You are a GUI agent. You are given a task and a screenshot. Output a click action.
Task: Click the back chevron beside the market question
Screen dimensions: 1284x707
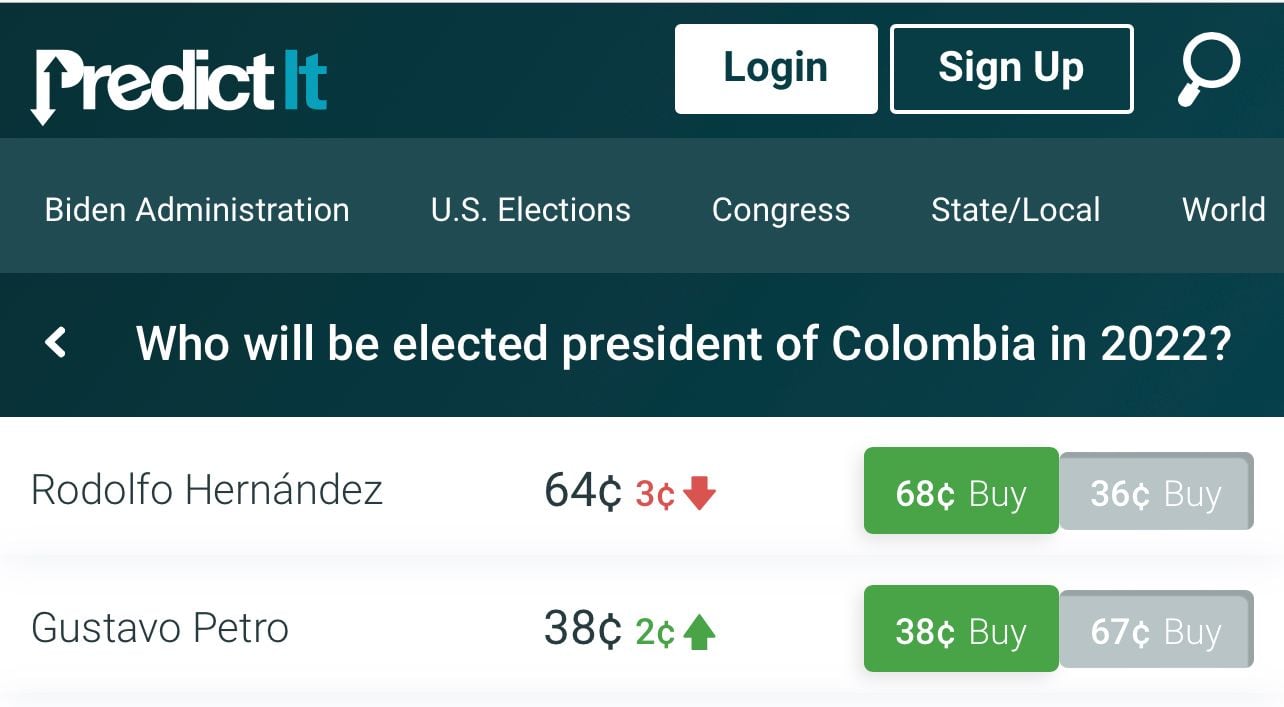[55, 344]
